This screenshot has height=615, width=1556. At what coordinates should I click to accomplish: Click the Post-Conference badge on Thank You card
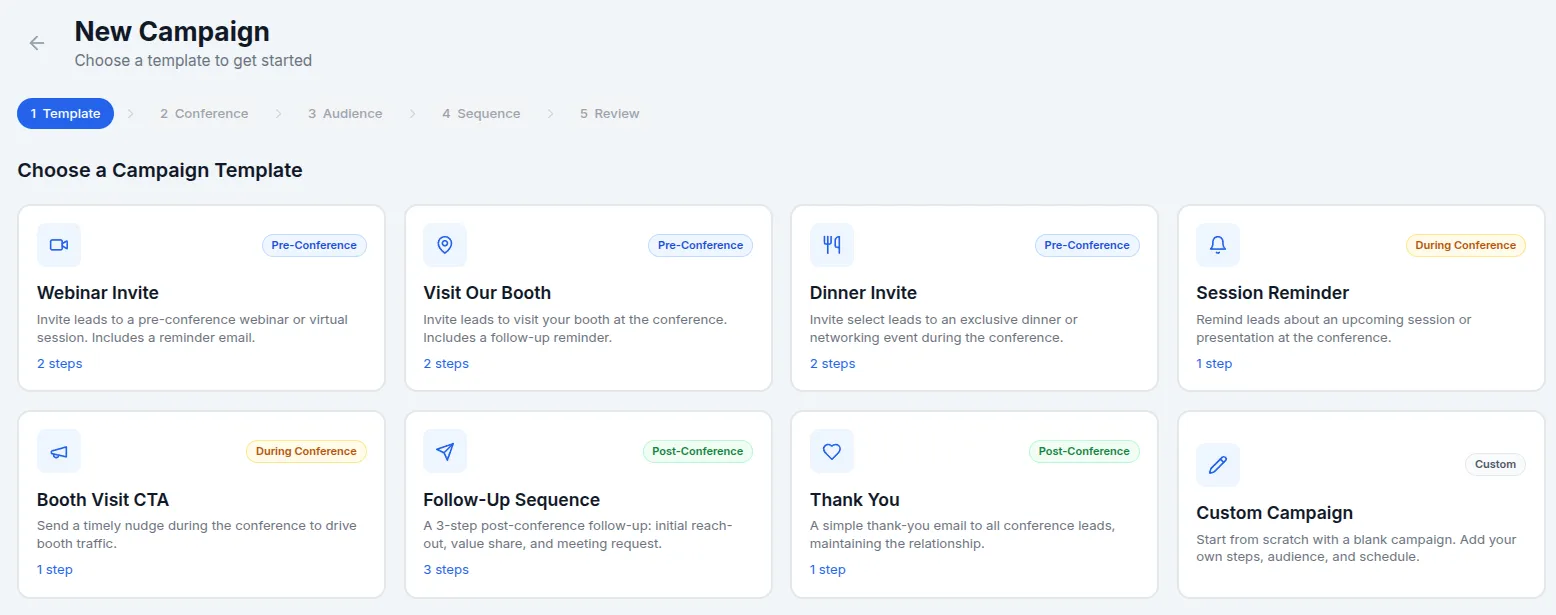tap(1084, 451)
